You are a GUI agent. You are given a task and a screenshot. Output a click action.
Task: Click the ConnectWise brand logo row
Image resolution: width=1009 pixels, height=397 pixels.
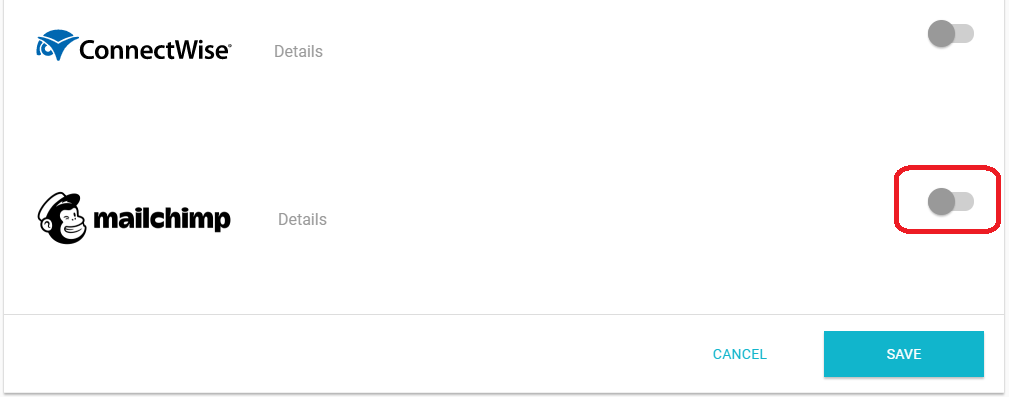pyautogui.click(x=134, y=46)
